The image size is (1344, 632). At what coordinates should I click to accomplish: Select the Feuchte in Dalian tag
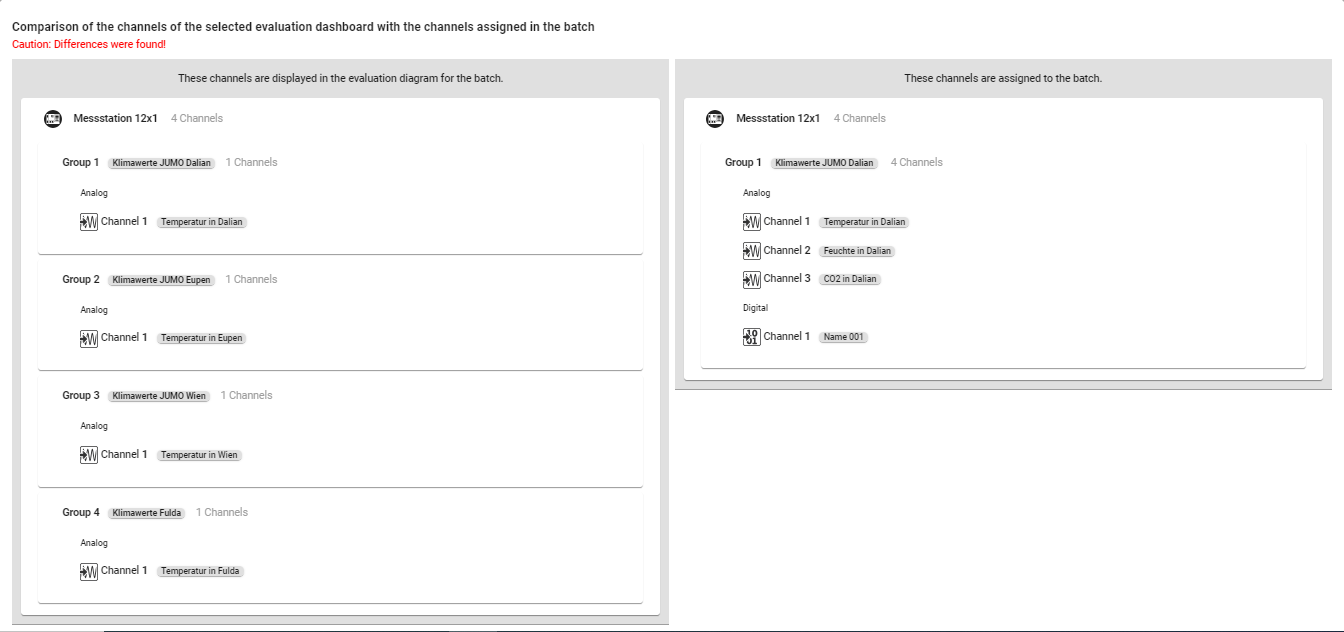[857, 251]
